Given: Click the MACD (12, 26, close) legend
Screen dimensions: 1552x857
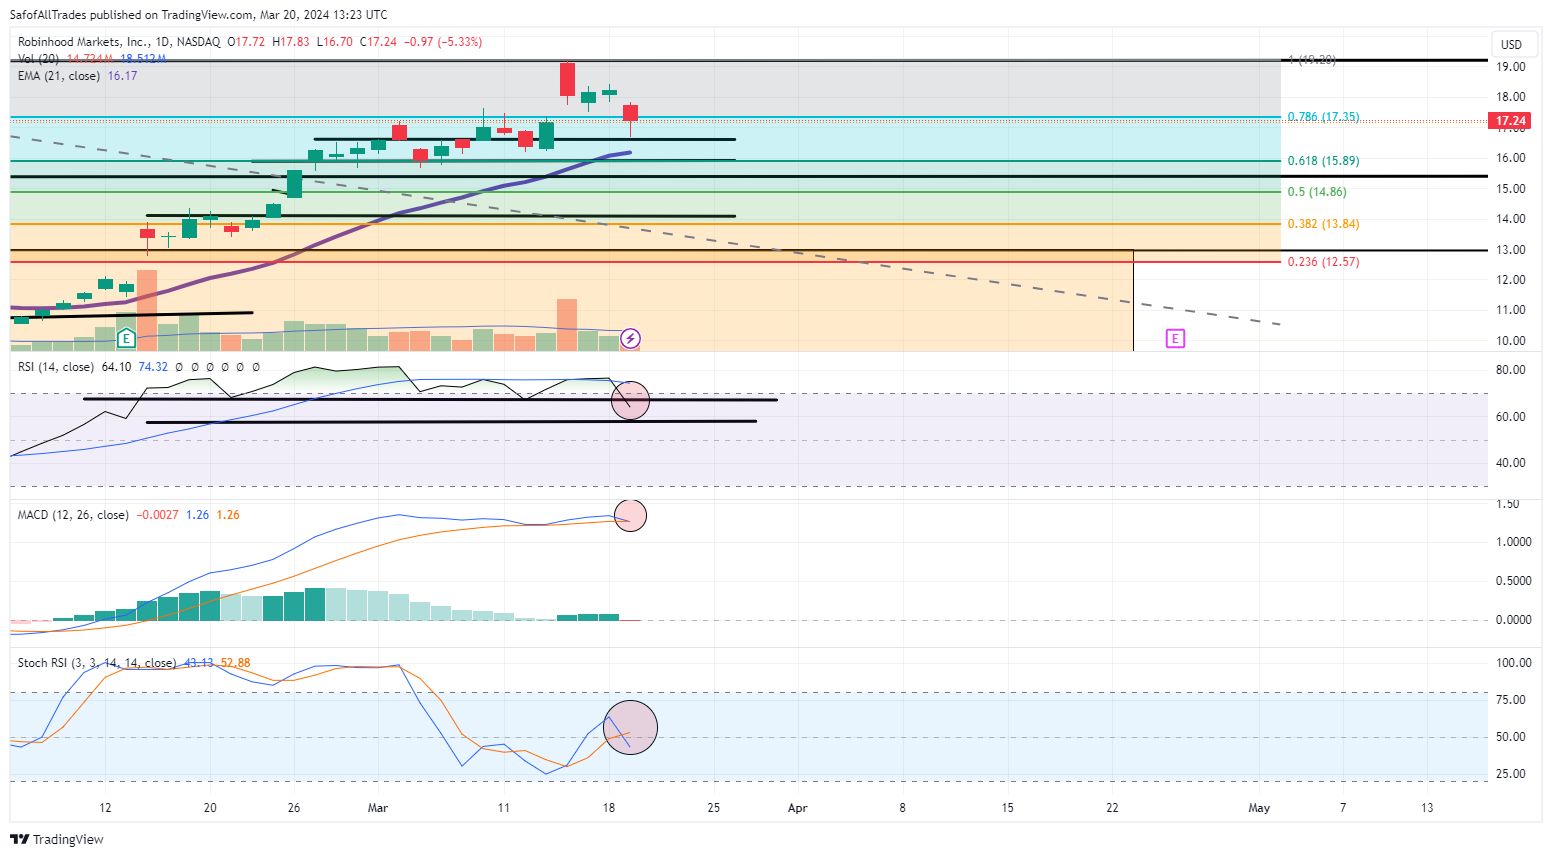Looking at the screenshot, I should [x=73, y=515].
